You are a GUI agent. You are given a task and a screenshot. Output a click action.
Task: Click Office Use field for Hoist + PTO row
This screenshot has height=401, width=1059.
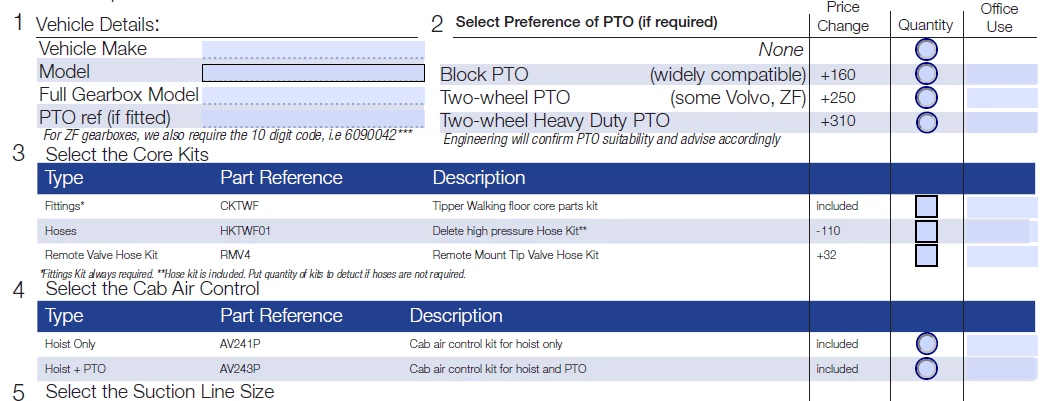tap(1002, 369)
